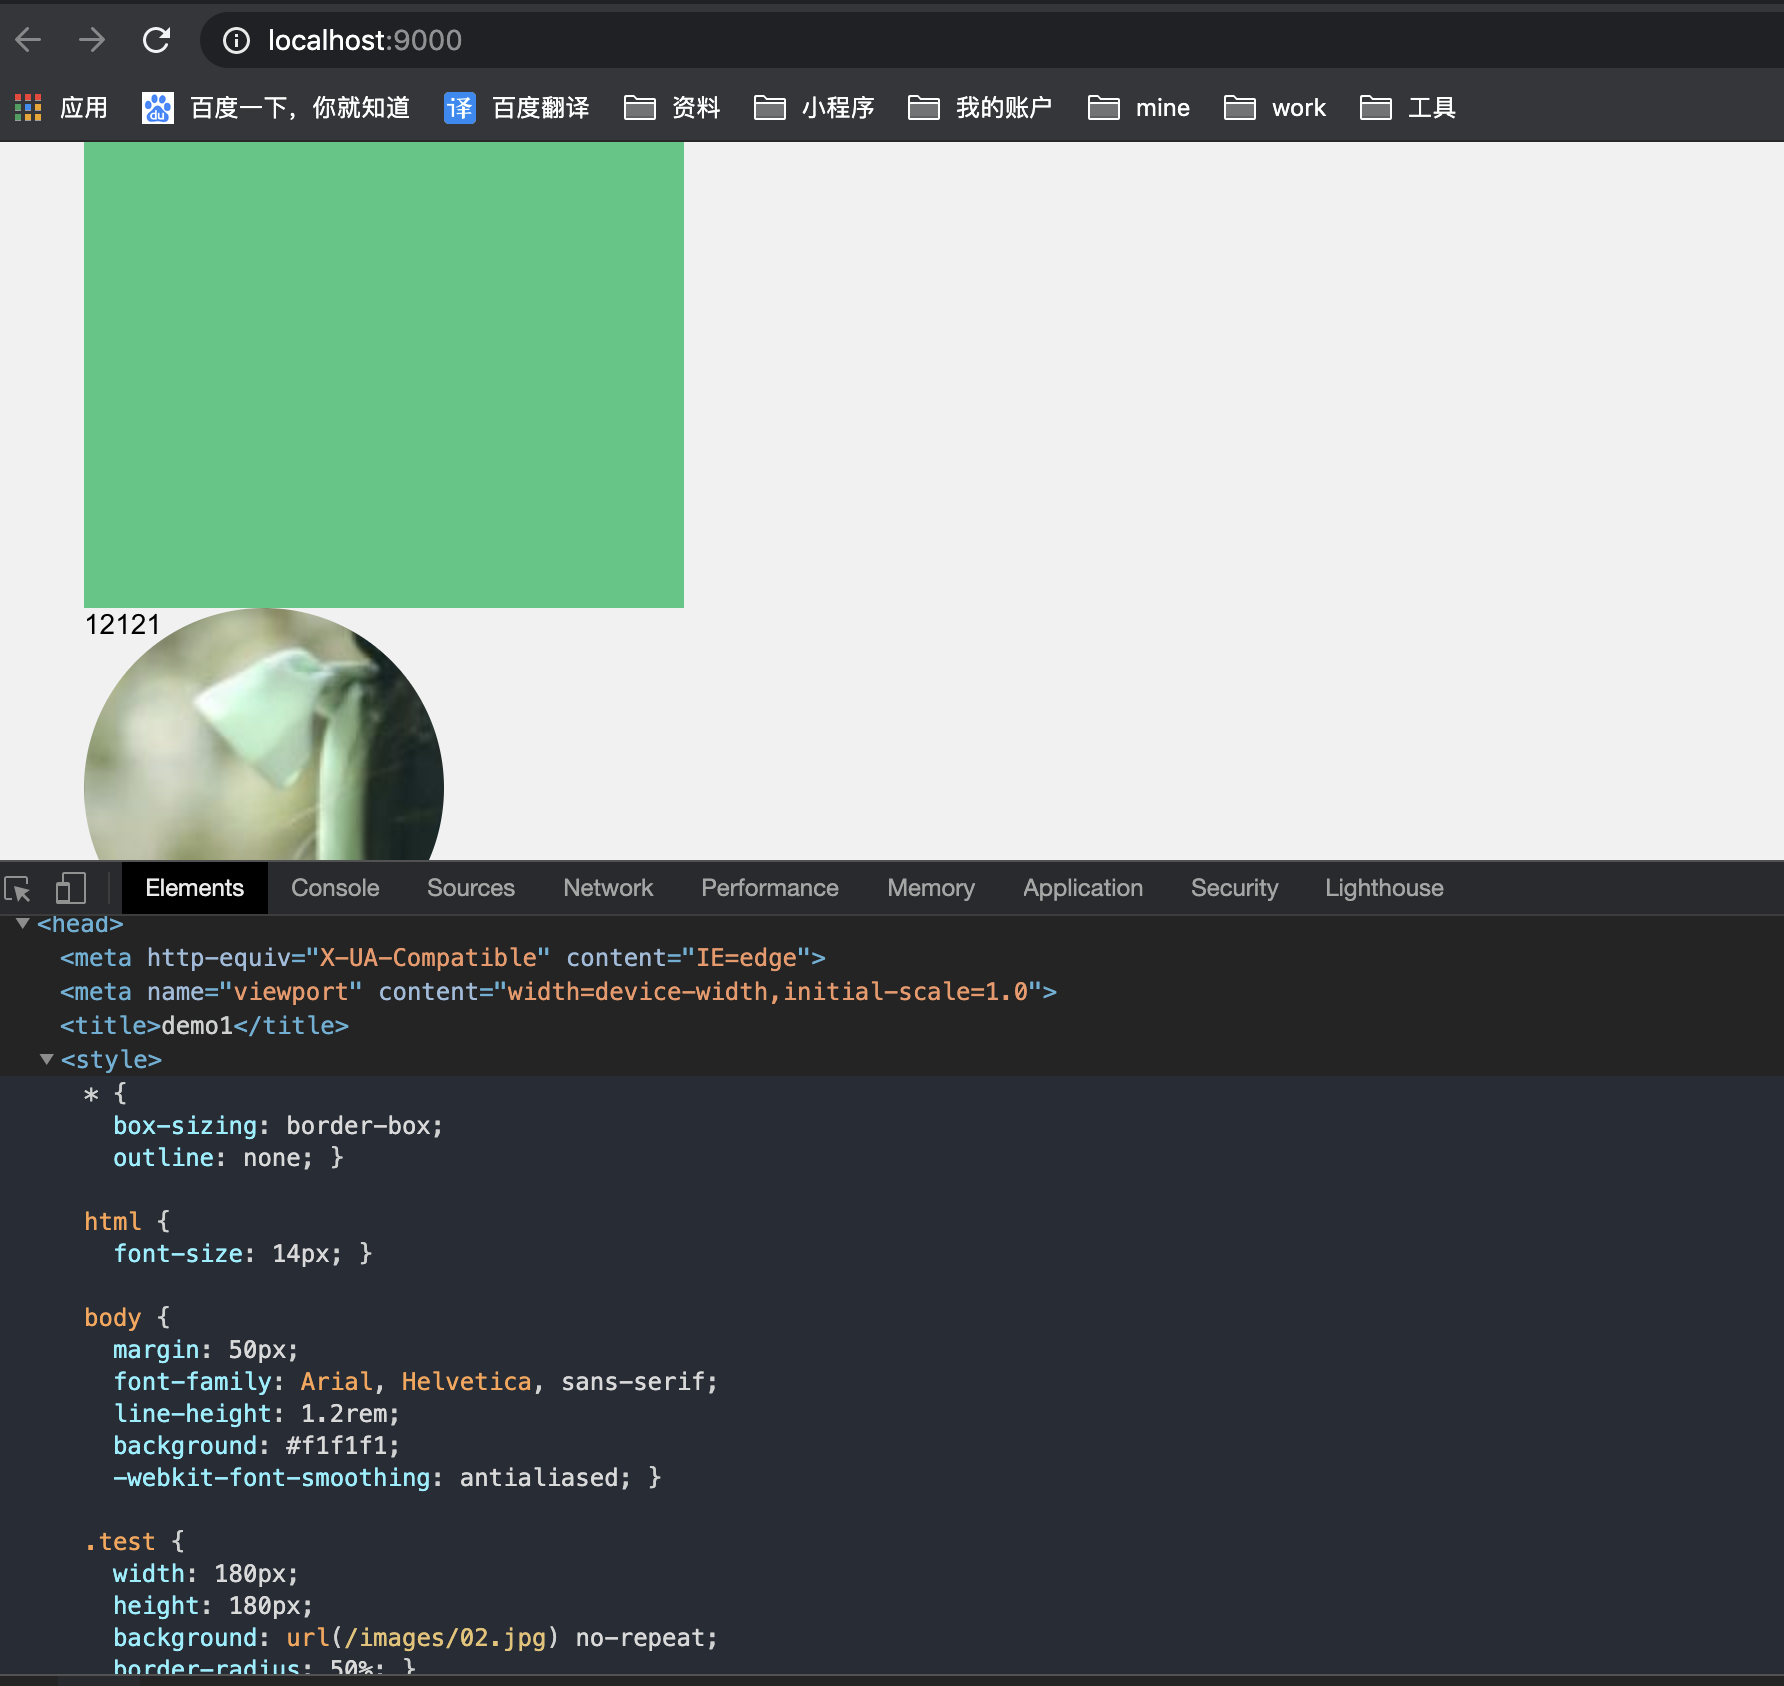This screenshot has width=1784, height=1686.
Task: Open the 小程序 bookmark folder
Action: [x=814, y=108]
